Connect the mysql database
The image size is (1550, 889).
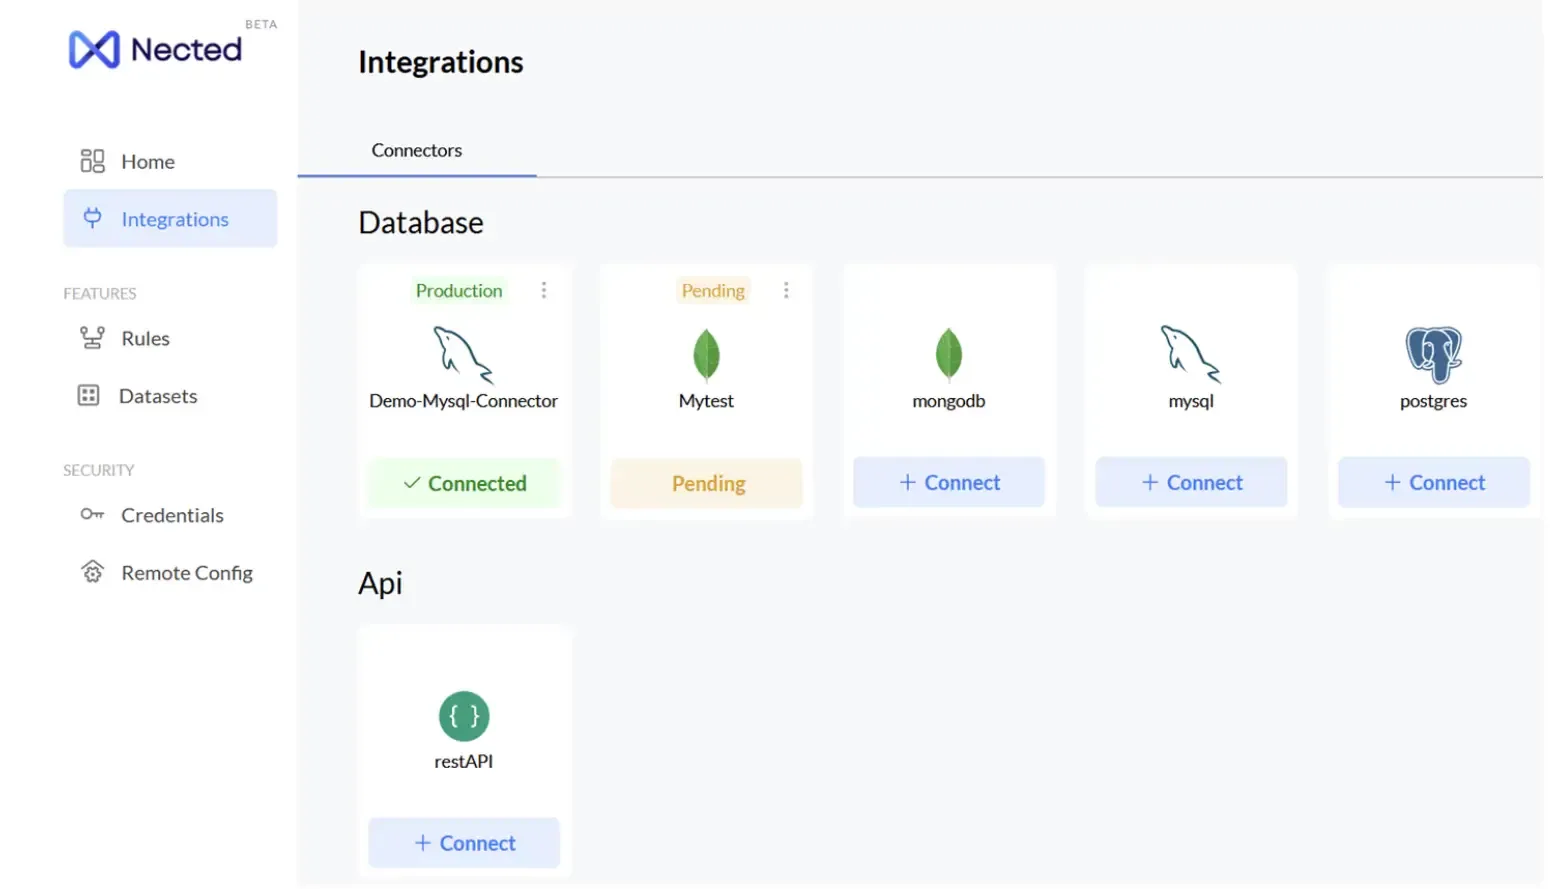coord(1190,482)
